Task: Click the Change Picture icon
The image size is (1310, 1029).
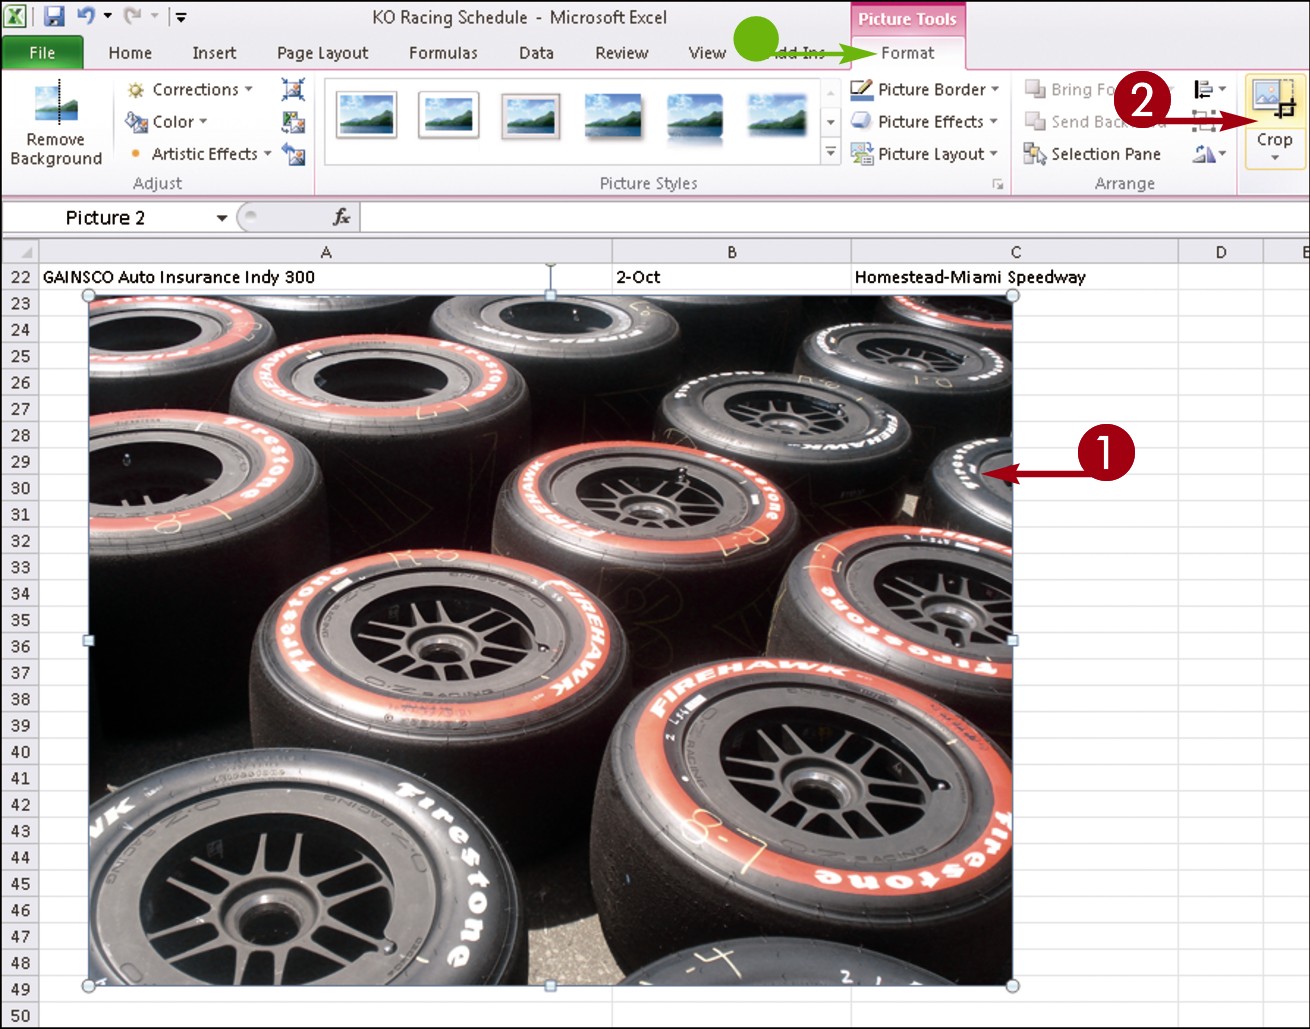Action: (293, 121)
